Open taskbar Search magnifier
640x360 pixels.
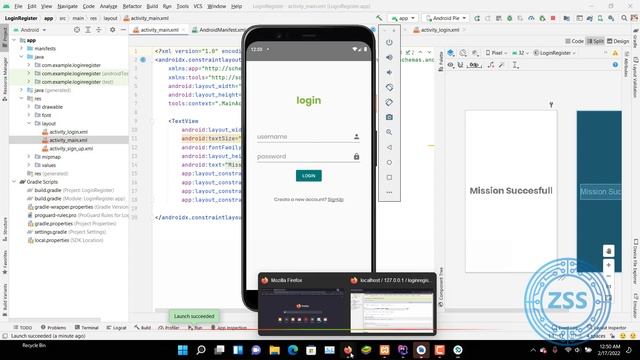201,350
